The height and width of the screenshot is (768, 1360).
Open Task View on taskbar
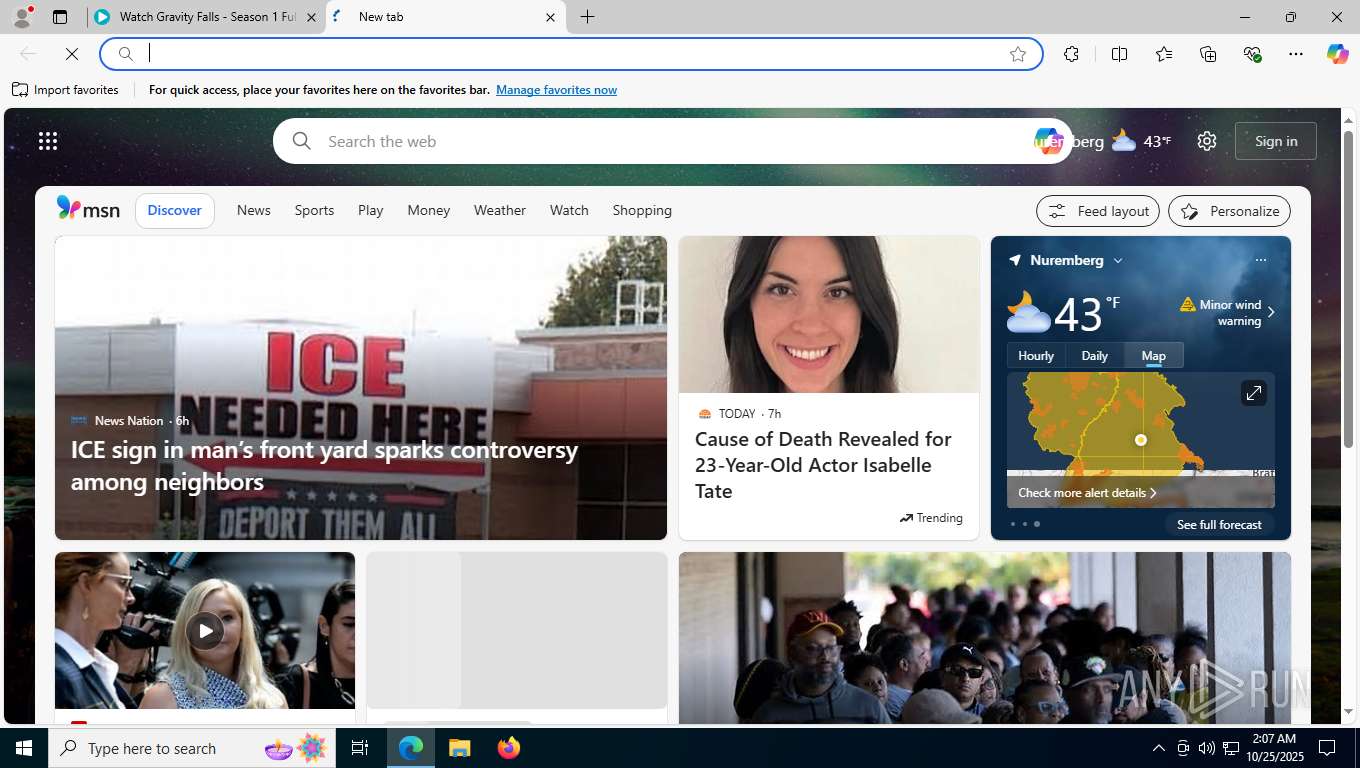click(x=360, y=748)
